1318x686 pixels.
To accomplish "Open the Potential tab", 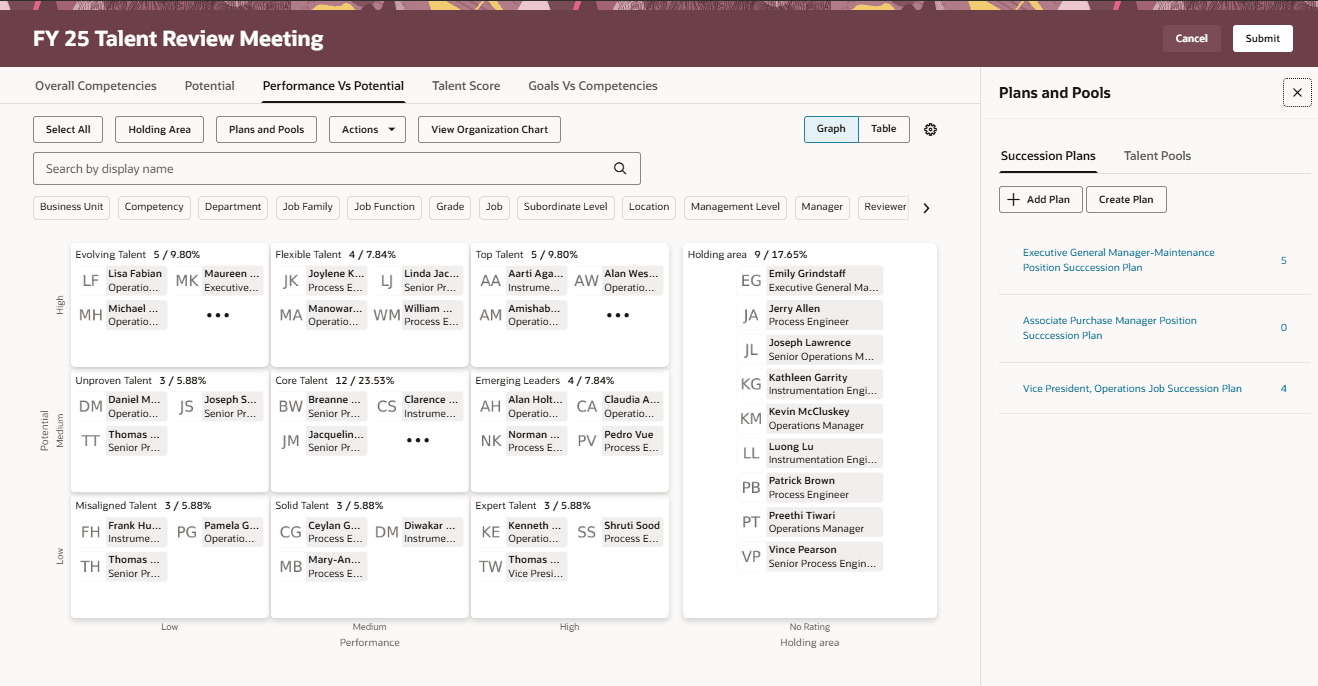I will pyautogui.click(x=209, y=86).
